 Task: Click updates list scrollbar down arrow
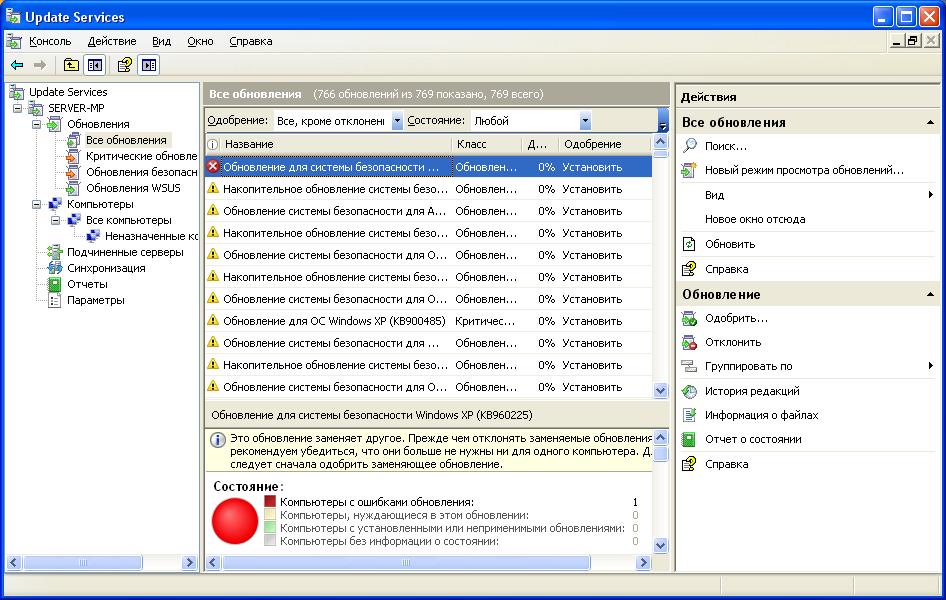point(661,391)
